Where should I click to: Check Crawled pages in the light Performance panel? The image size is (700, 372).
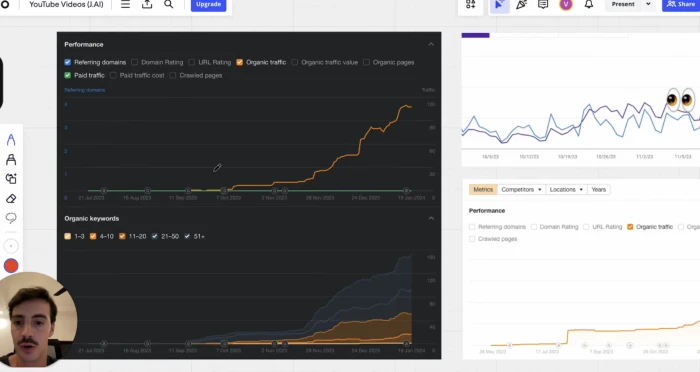tap(472, 239)
